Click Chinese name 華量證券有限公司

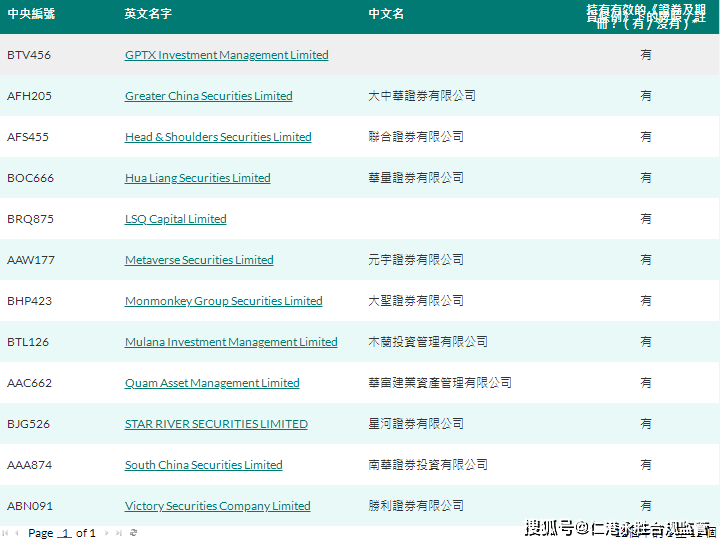click(x=416, y=178)
